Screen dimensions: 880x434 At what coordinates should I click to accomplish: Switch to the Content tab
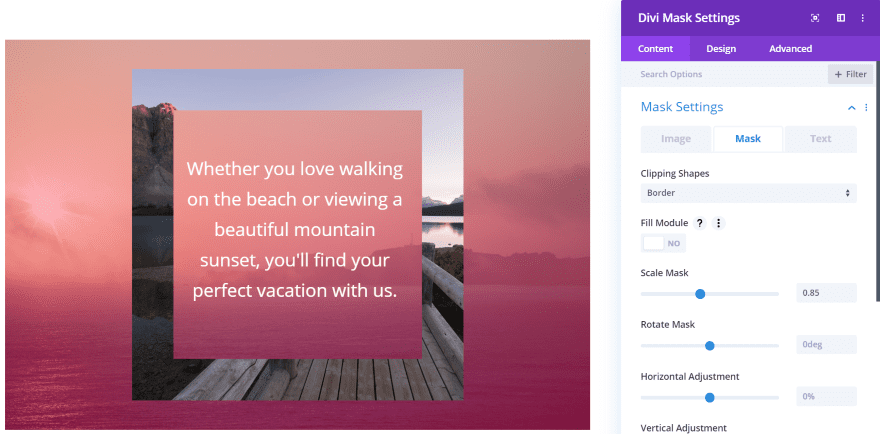(655, 49)
